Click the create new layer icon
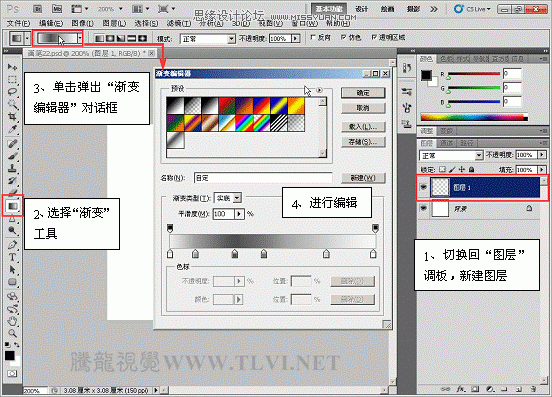Screen dimensions: 552x397 [519, 389]
